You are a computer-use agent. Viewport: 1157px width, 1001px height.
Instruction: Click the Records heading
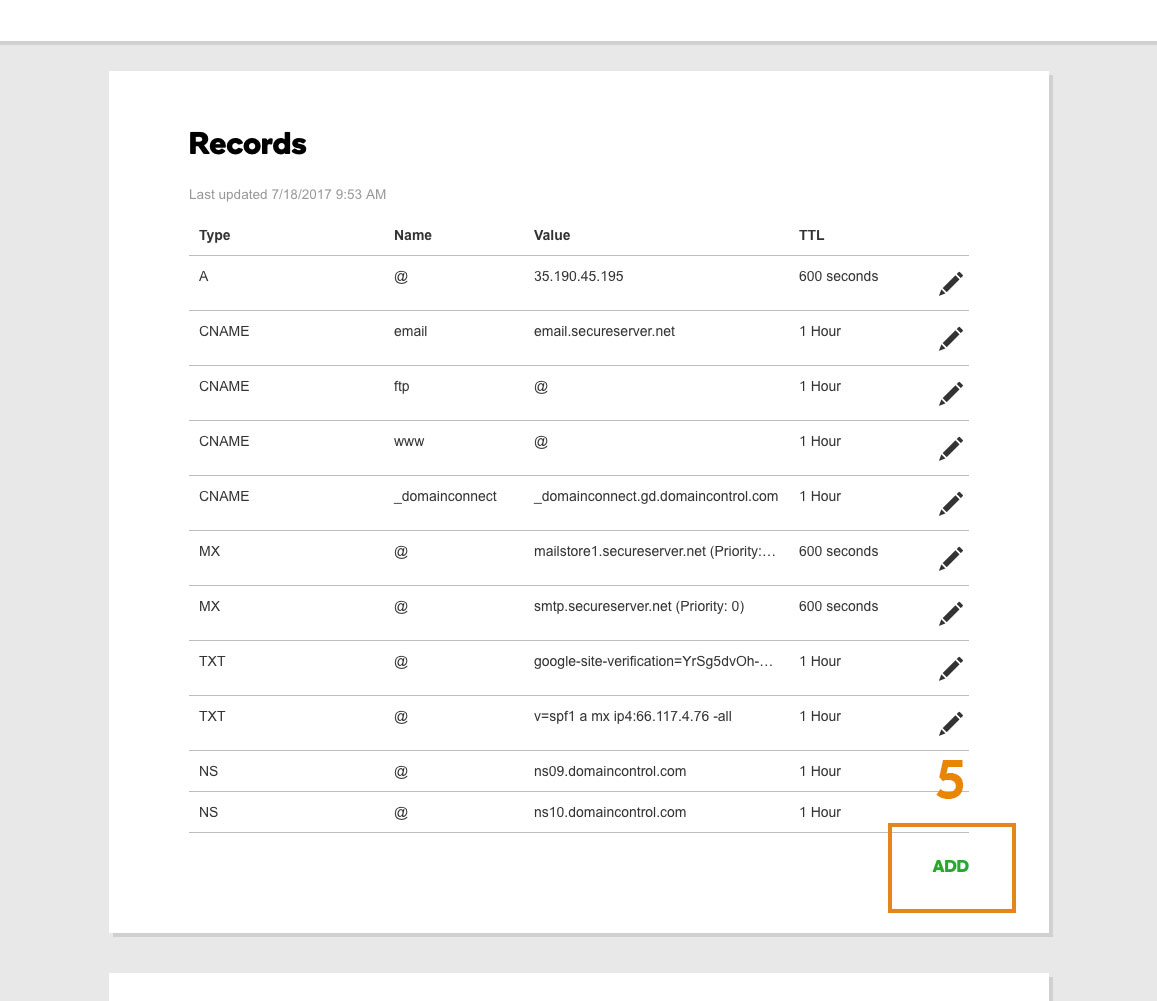tap(247, 144)
